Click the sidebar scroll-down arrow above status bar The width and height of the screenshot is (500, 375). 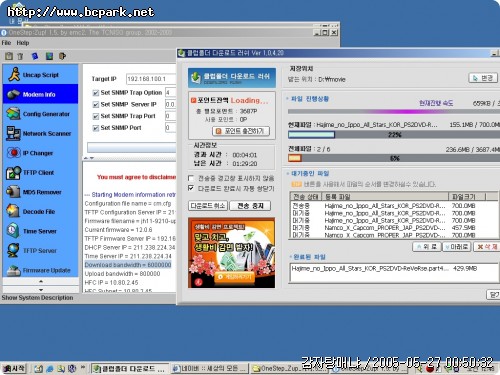pyautogui.click(x=41, y=289)
